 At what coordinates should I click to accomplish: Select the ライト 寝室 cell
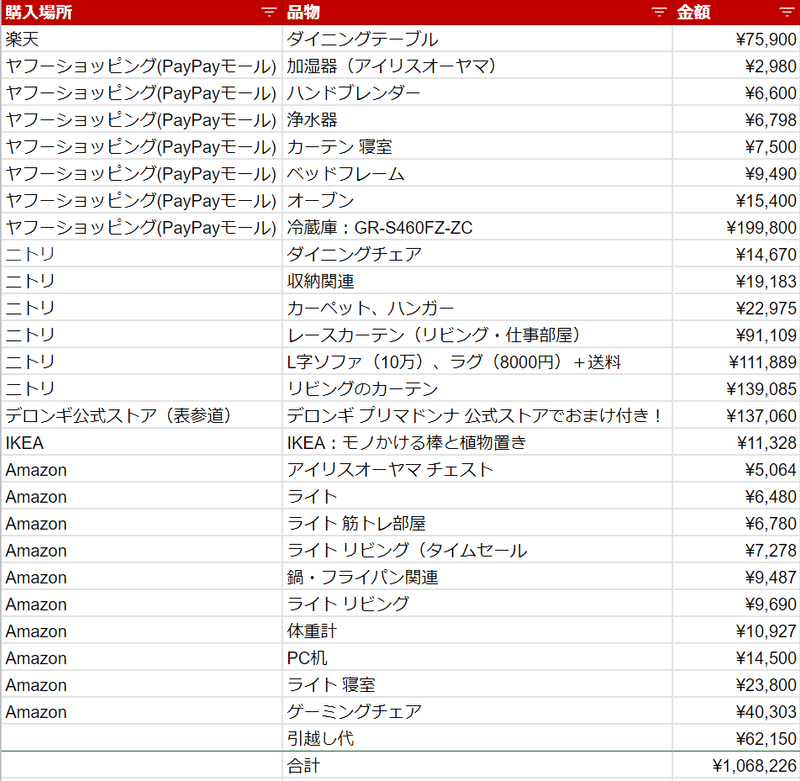[x=477, y=685]
